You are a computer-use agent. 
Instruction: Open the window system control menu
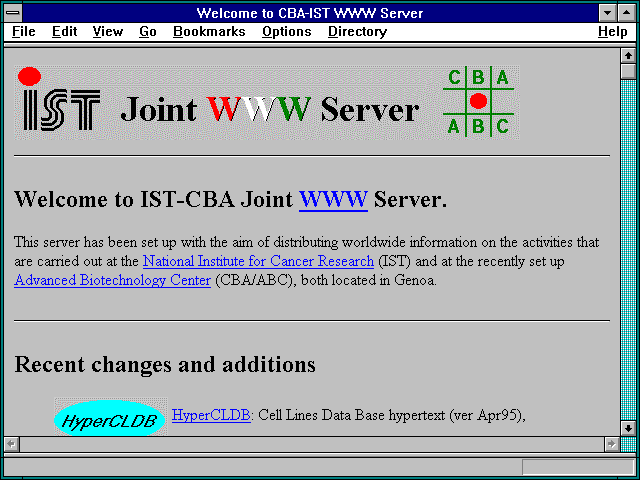tap(13, 13)
